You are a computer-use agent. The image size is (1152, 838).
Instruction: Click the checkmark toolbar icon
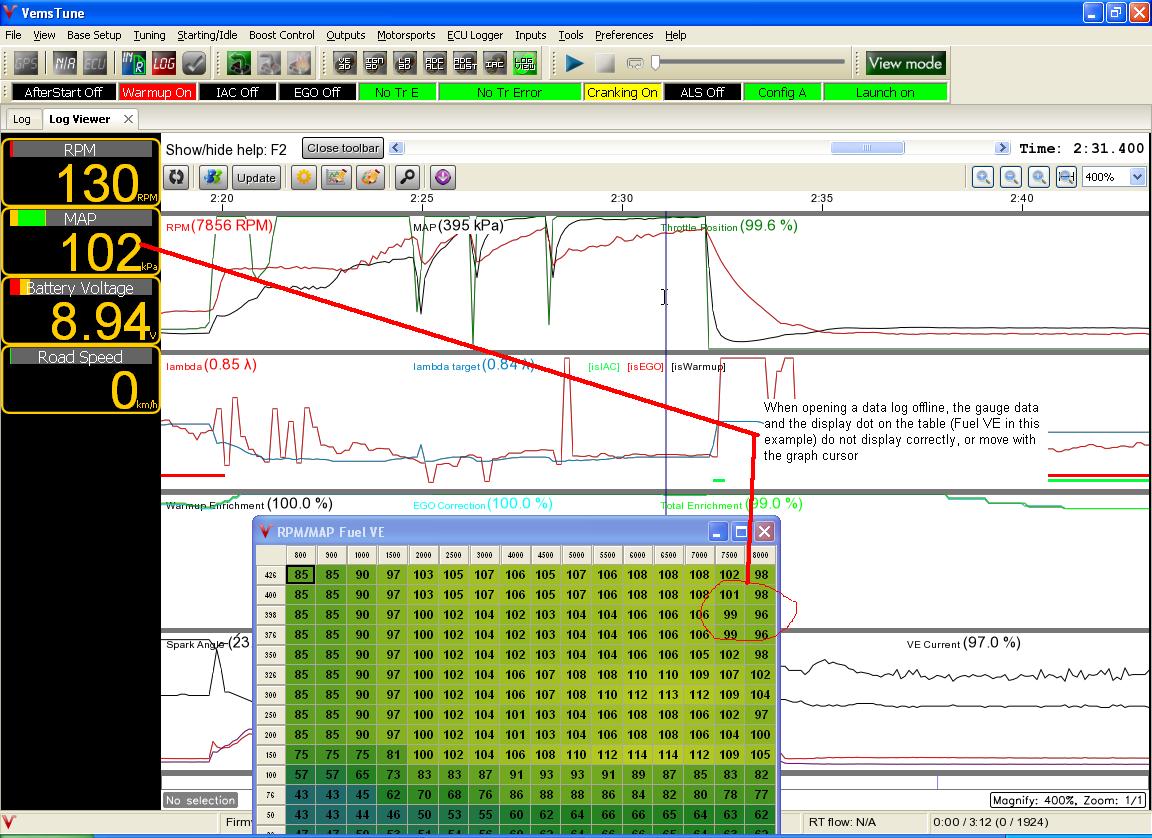[194, 63]
